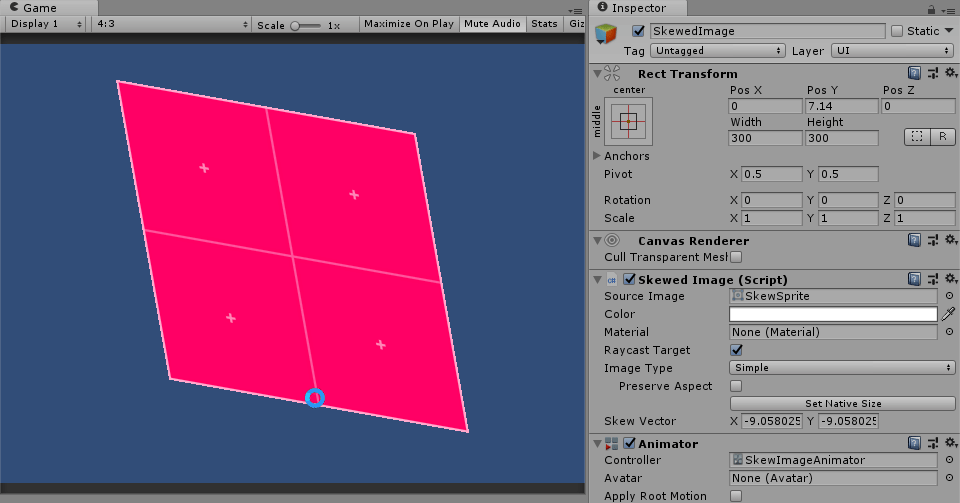Collapse the Canvas Renderer component
960x503 pixels.
pyautogui.click(x=597, y=240)
